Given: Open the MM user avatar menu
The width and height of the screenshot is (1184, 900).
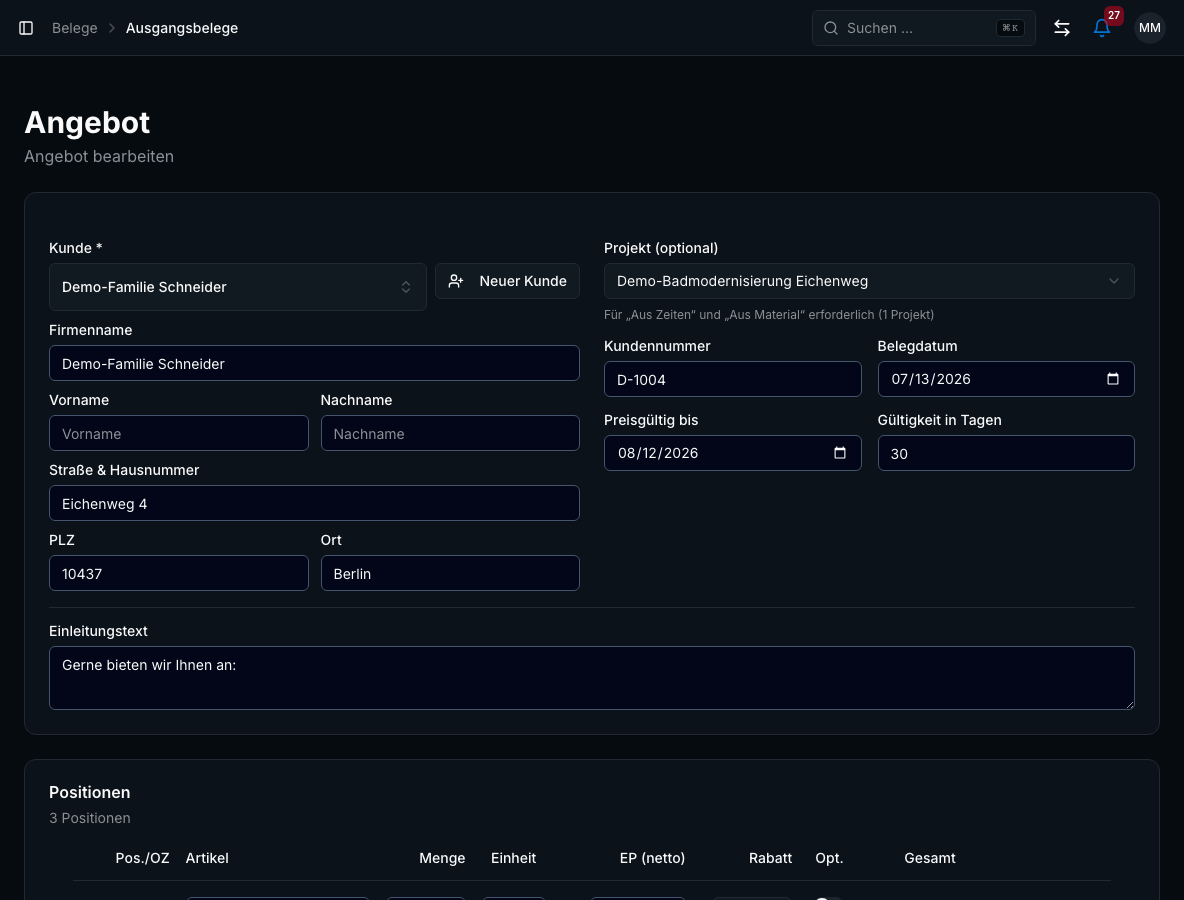Looking at the screenshot, I should tap(1149, 28).
